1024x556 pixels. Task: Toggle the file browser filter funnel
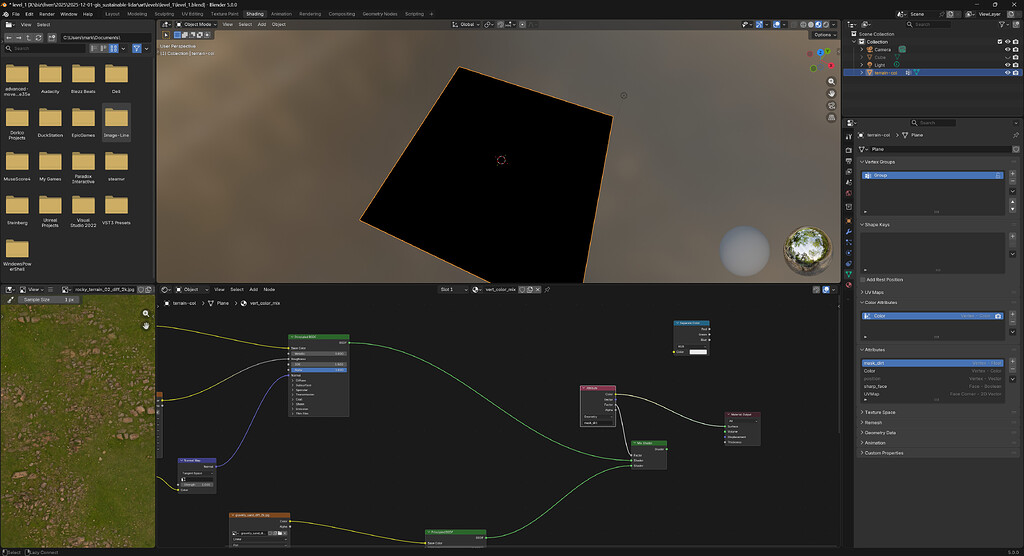[136, 48]
